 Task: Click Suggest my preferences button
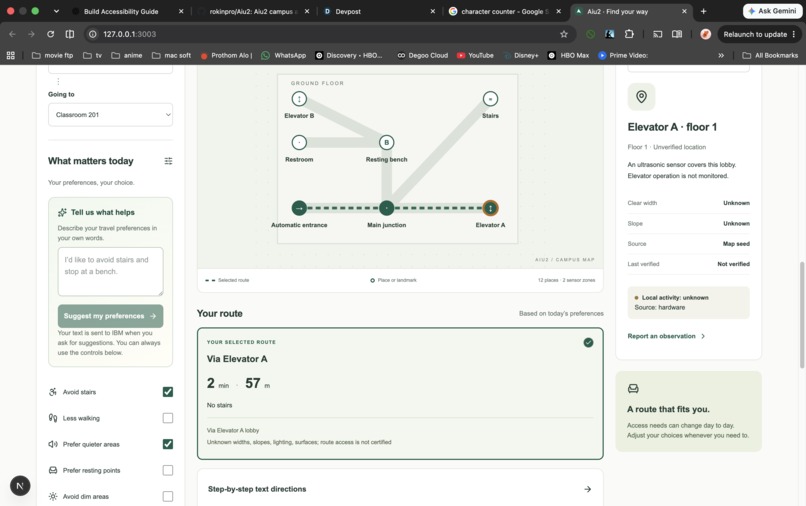click(x=111, y=316)
